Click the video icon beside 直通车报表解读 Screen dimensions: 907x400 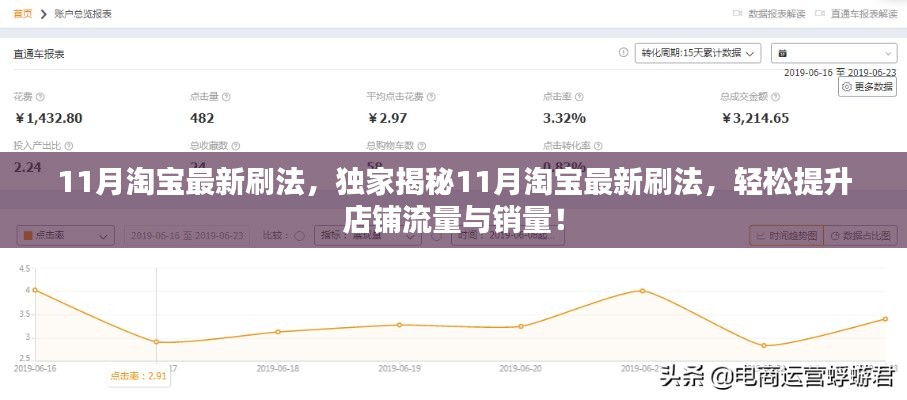click(819, 13)
